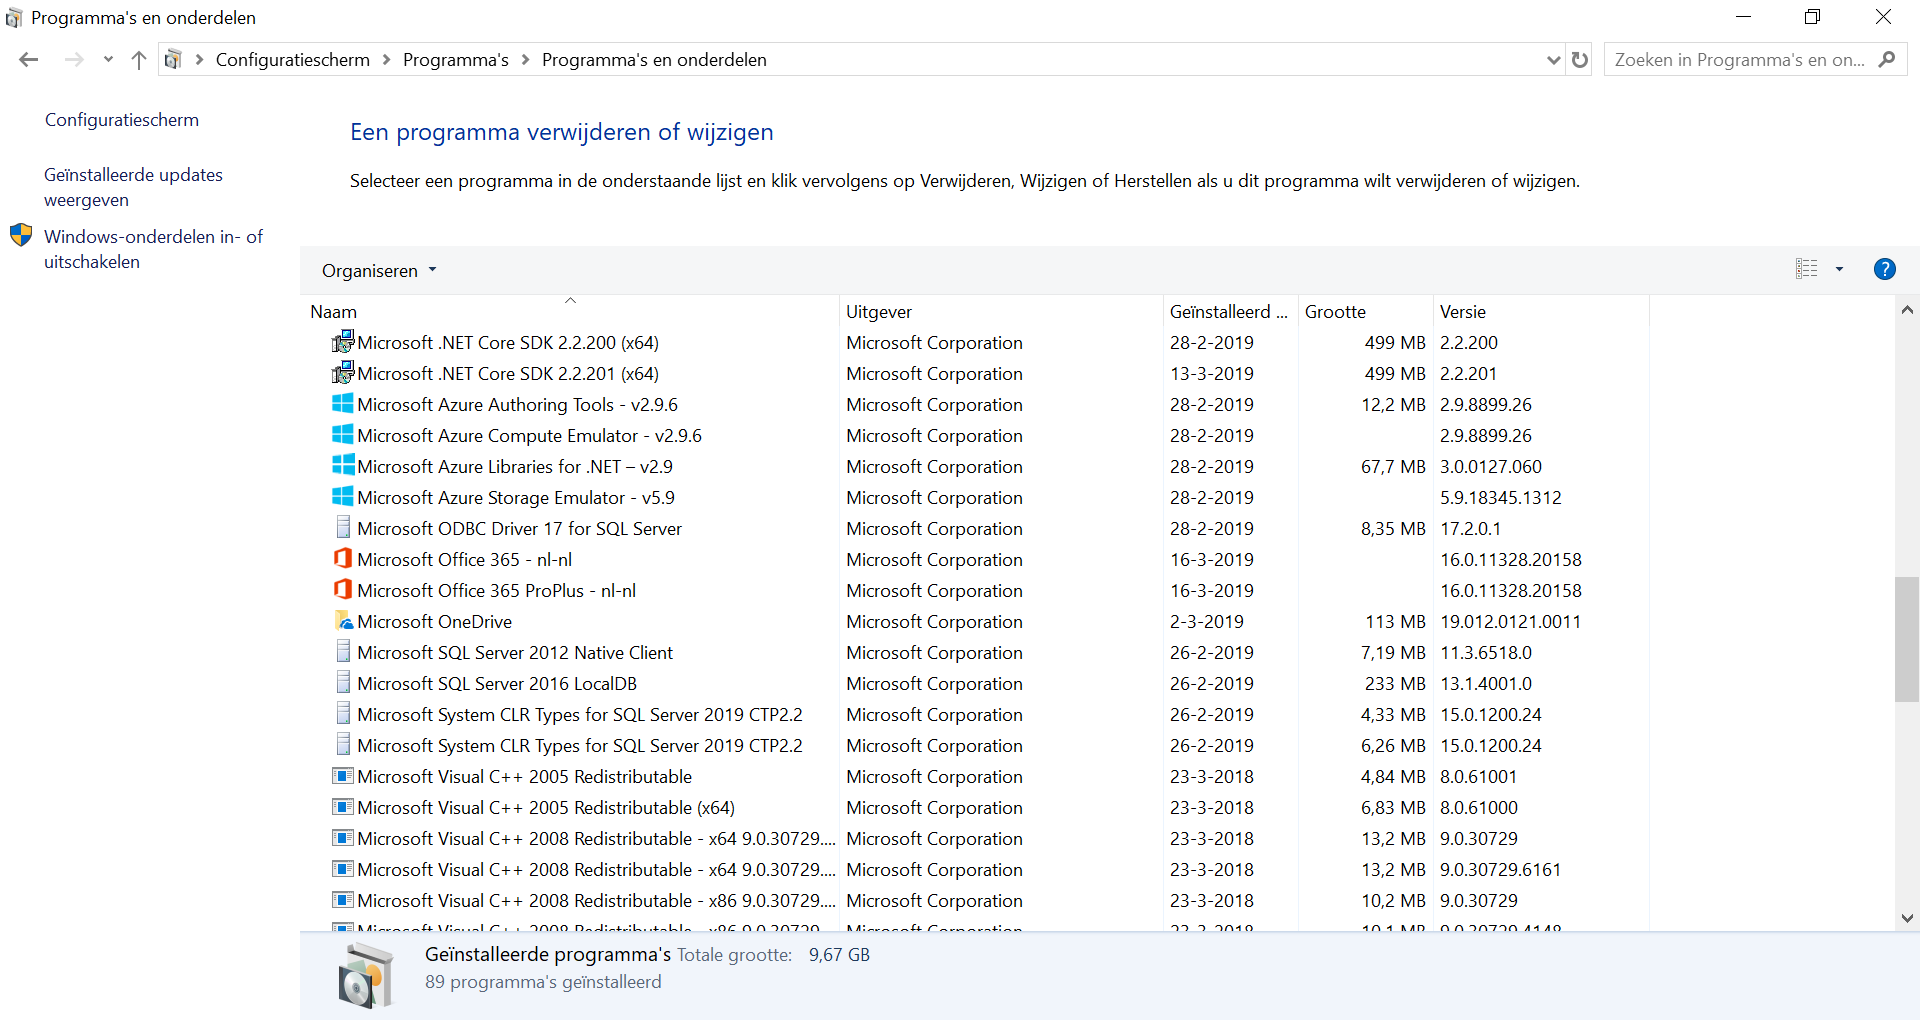
Task: Click version 19.012.0121.0011 cell
Action: (1510, 621)
